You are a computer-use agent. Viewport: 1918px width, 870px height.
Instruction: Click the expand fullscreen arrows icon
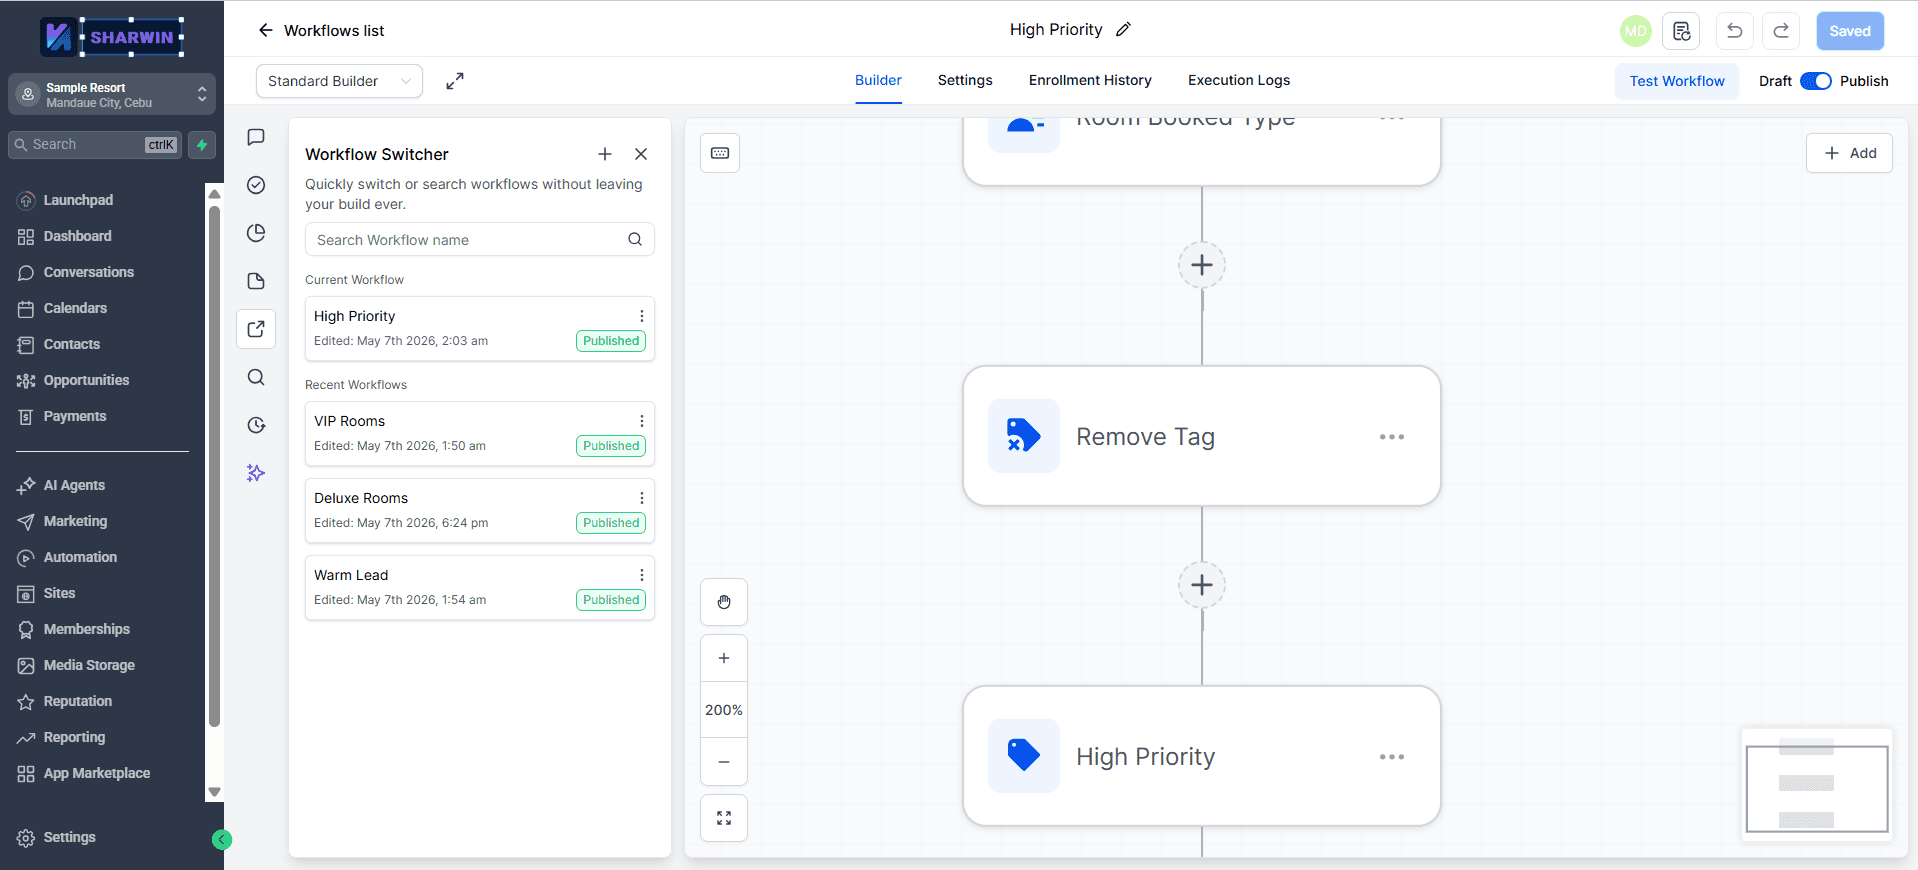(x=455, y=81)
